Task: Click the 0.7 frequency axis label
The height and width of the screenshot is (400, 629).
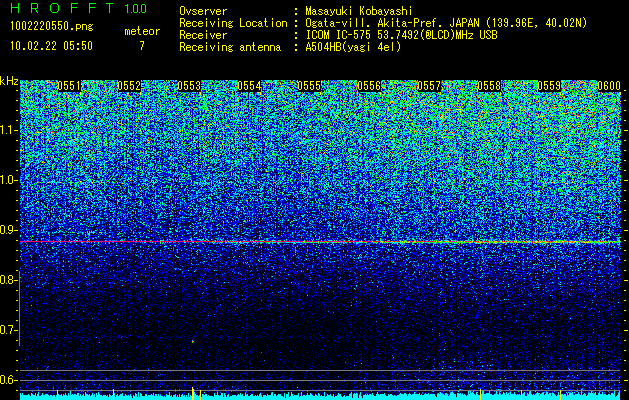Action: [7, 330]
